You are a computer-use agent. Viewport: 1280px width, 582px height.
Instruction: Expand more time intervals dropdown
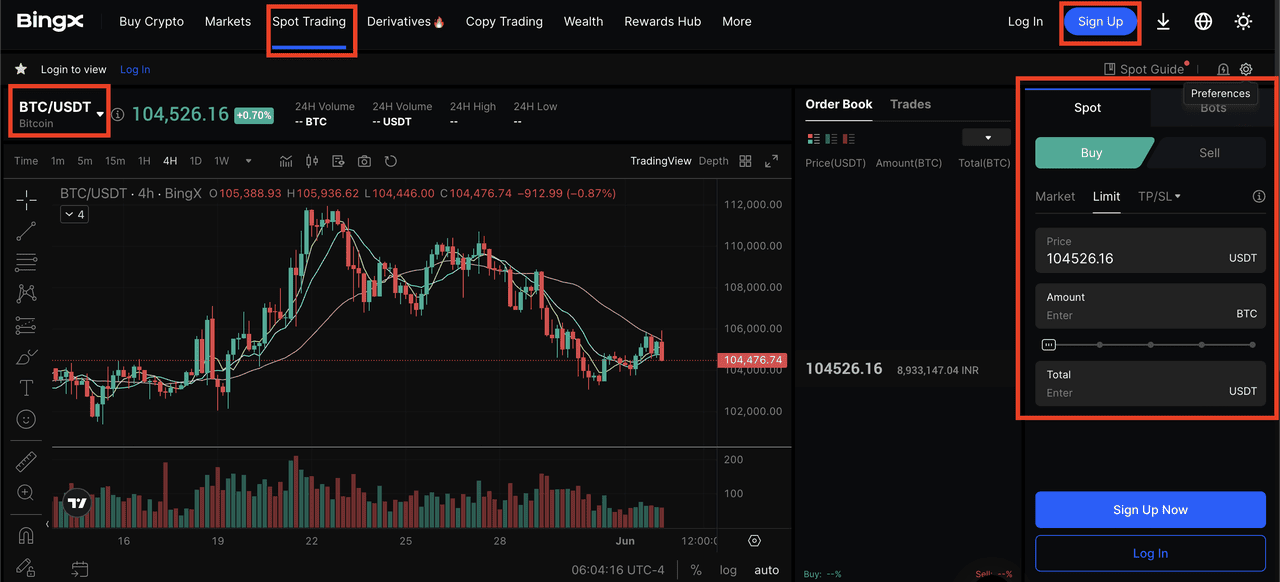pyautogui.click(x=248, y=161)
